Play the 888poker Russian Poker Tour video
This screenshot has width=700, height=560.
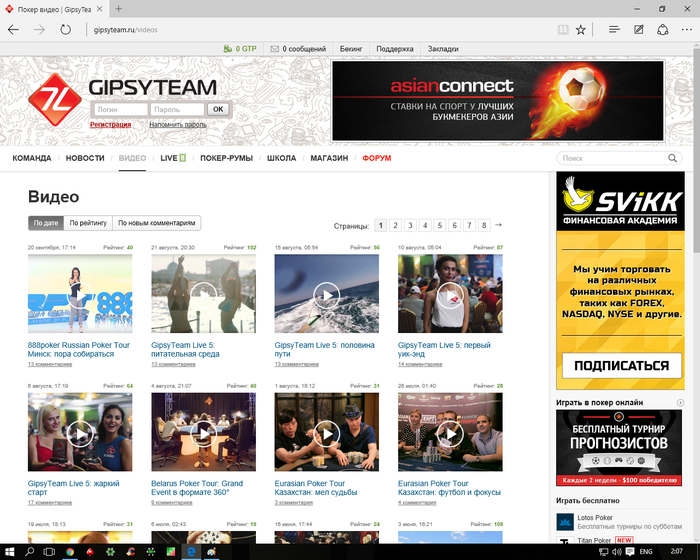point(80,295)
